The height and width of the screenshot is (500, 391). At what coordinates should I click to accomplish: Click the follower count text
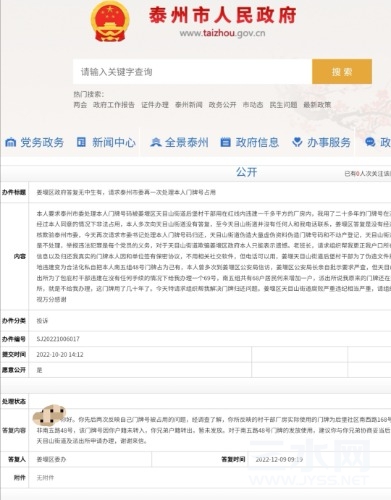point(367,173)
